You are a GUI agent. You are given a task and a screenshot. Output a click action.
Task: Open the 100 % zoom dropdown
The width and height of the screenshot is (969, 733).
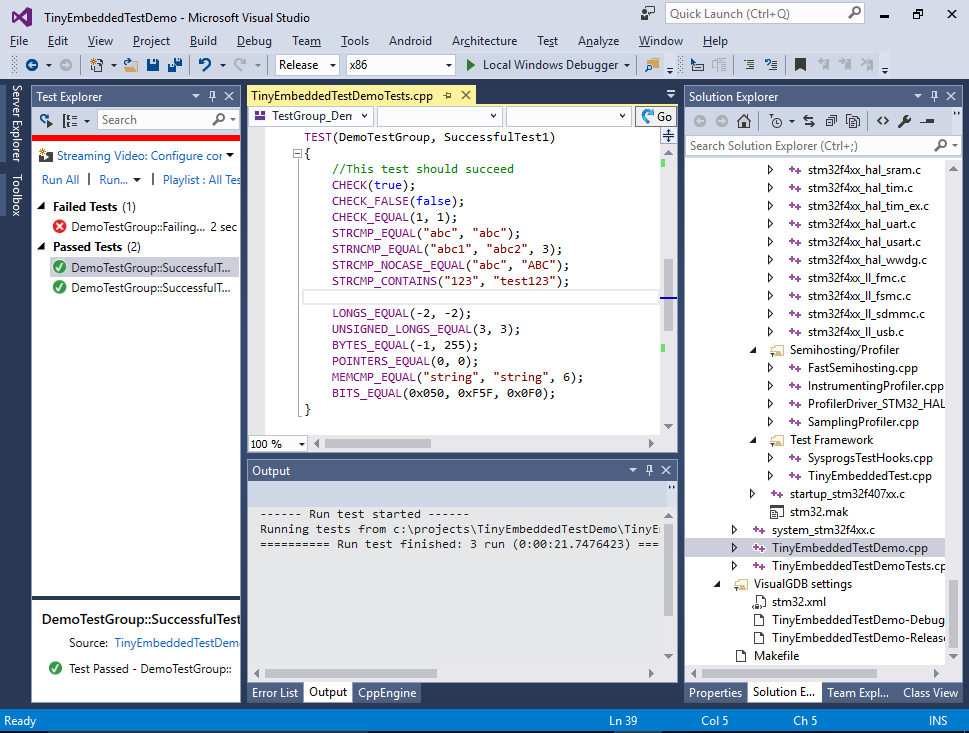(302, 444)
